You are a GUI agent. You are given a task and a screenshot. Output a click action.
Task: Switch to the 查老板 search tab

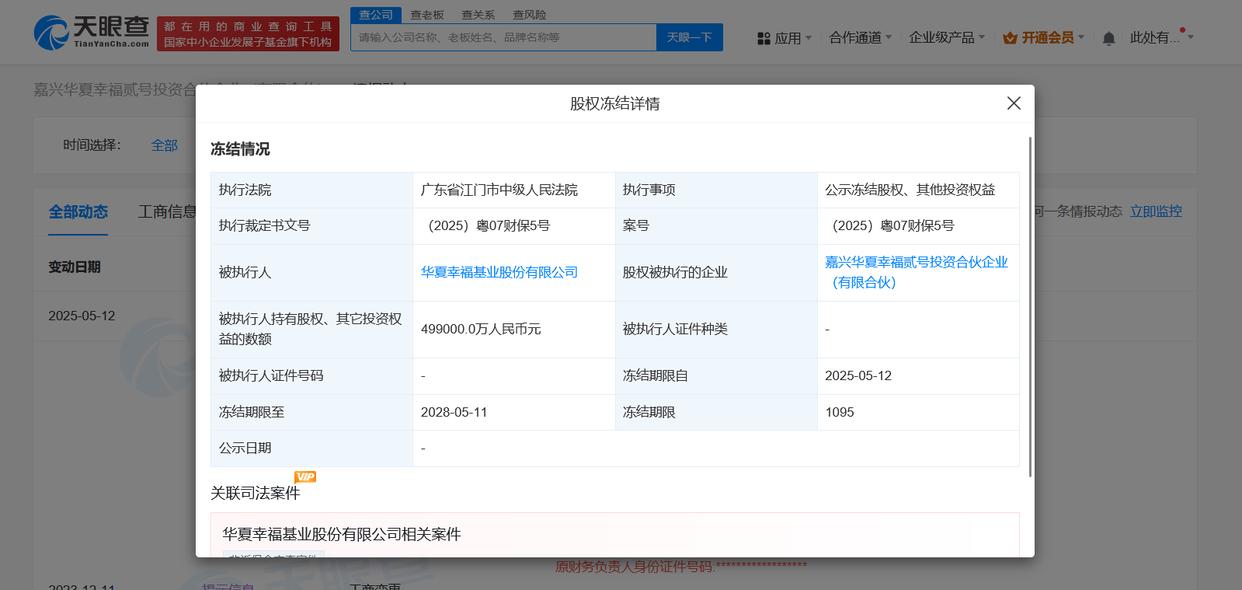427,15
